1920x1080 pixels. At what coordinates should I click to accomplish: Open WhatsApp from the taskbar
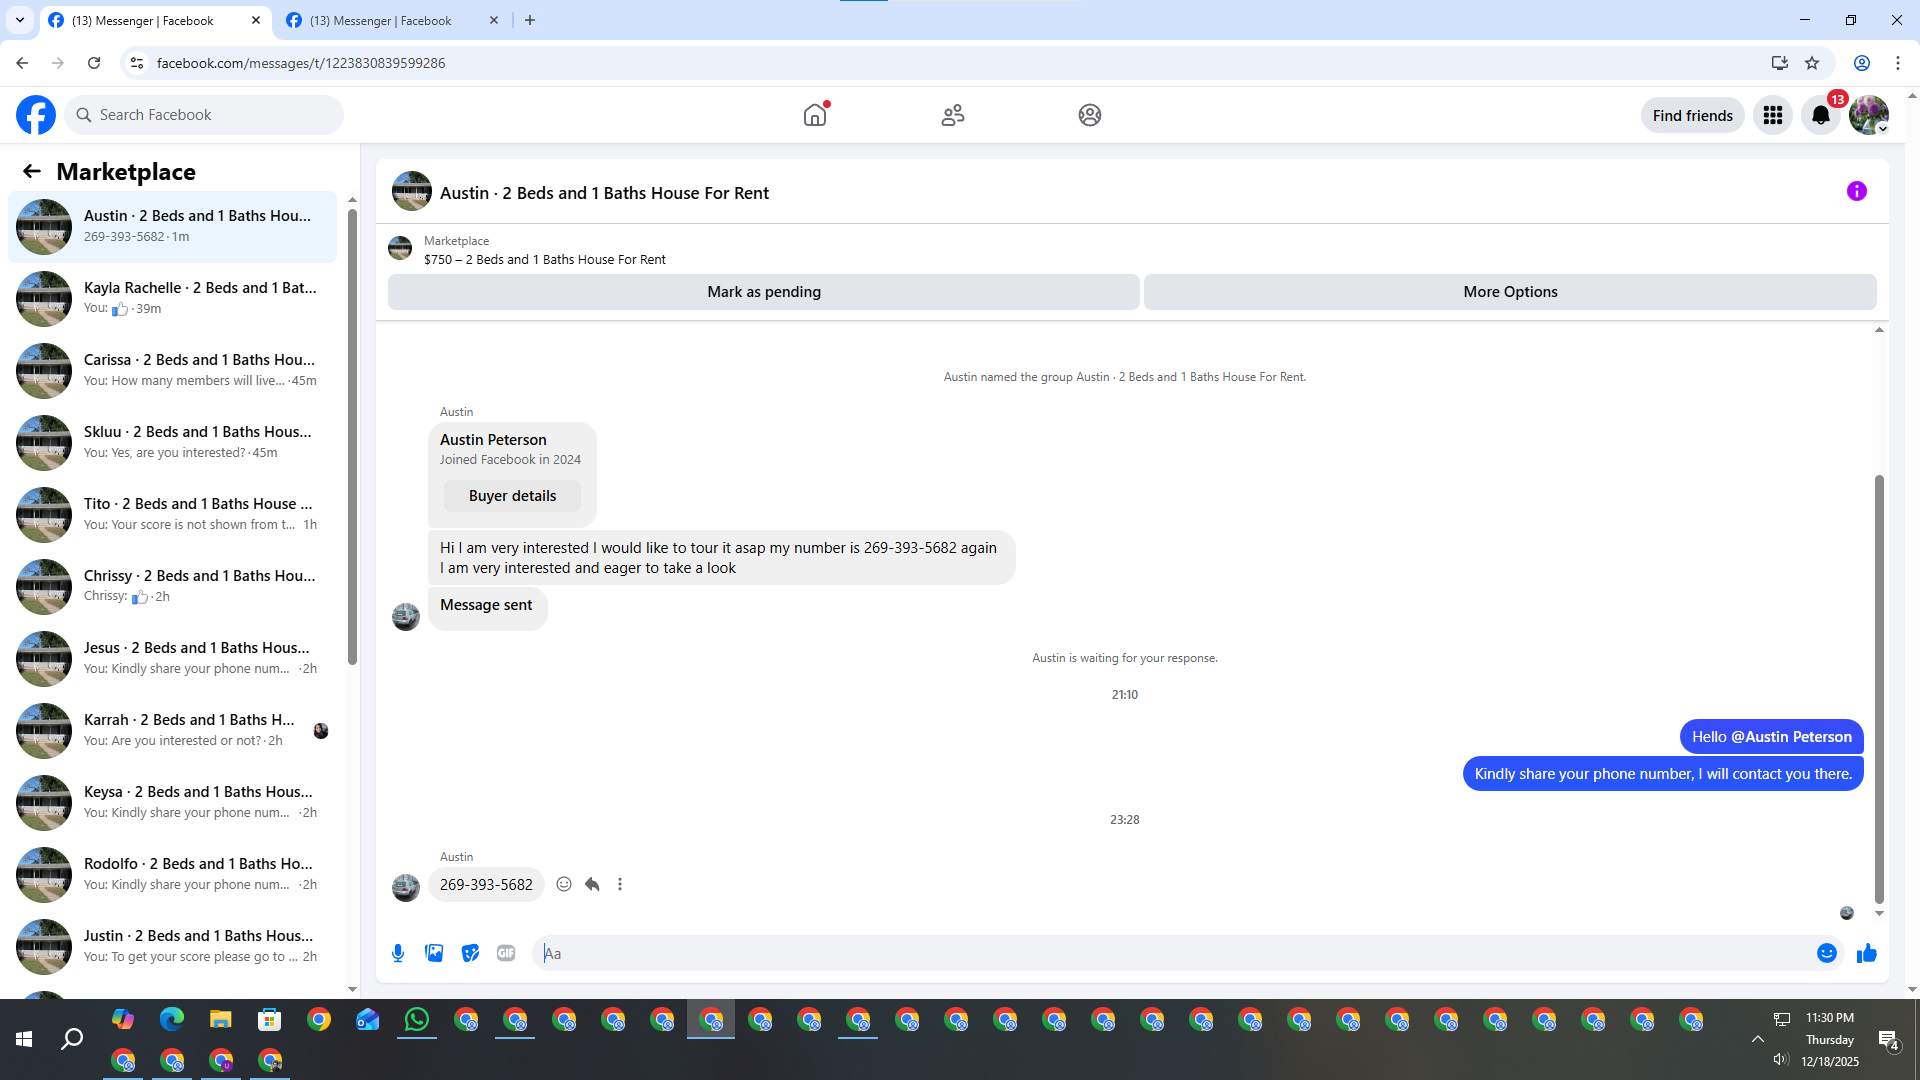(x=417, y=1020)
